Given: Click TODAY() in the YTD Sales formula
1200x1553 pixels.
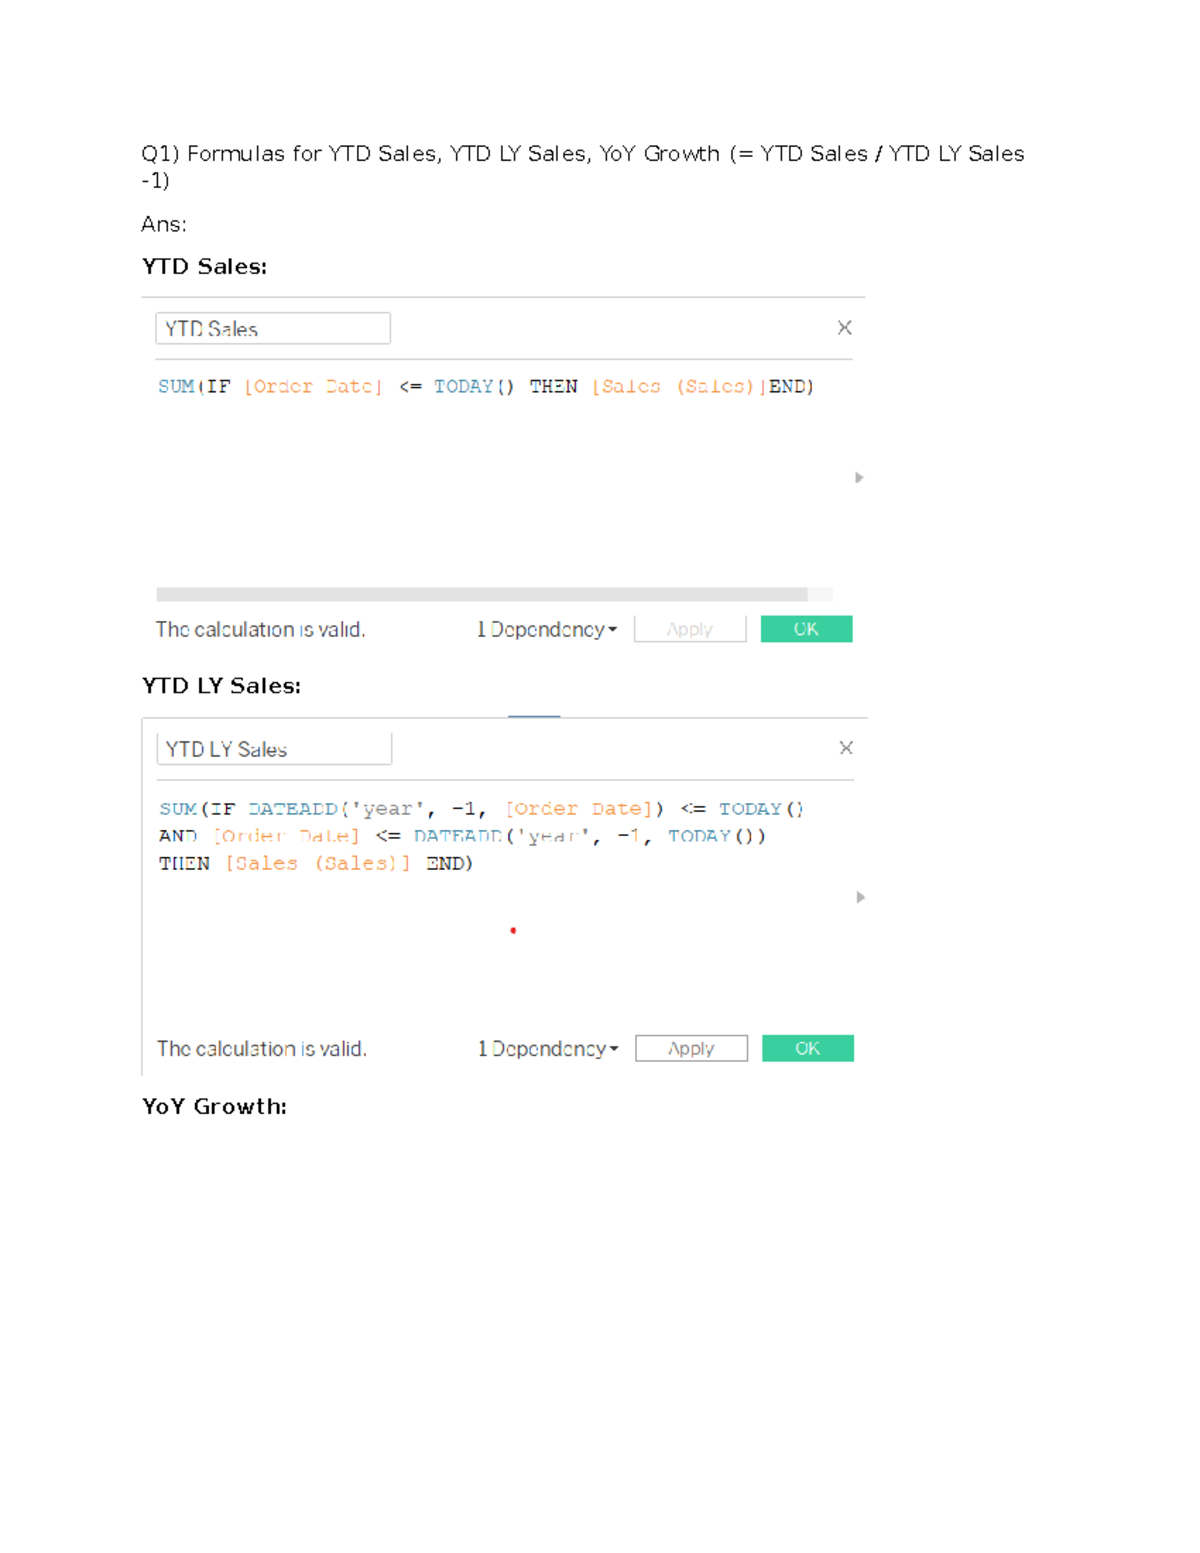Looking at the screenshot, I should tap(473, 387).
